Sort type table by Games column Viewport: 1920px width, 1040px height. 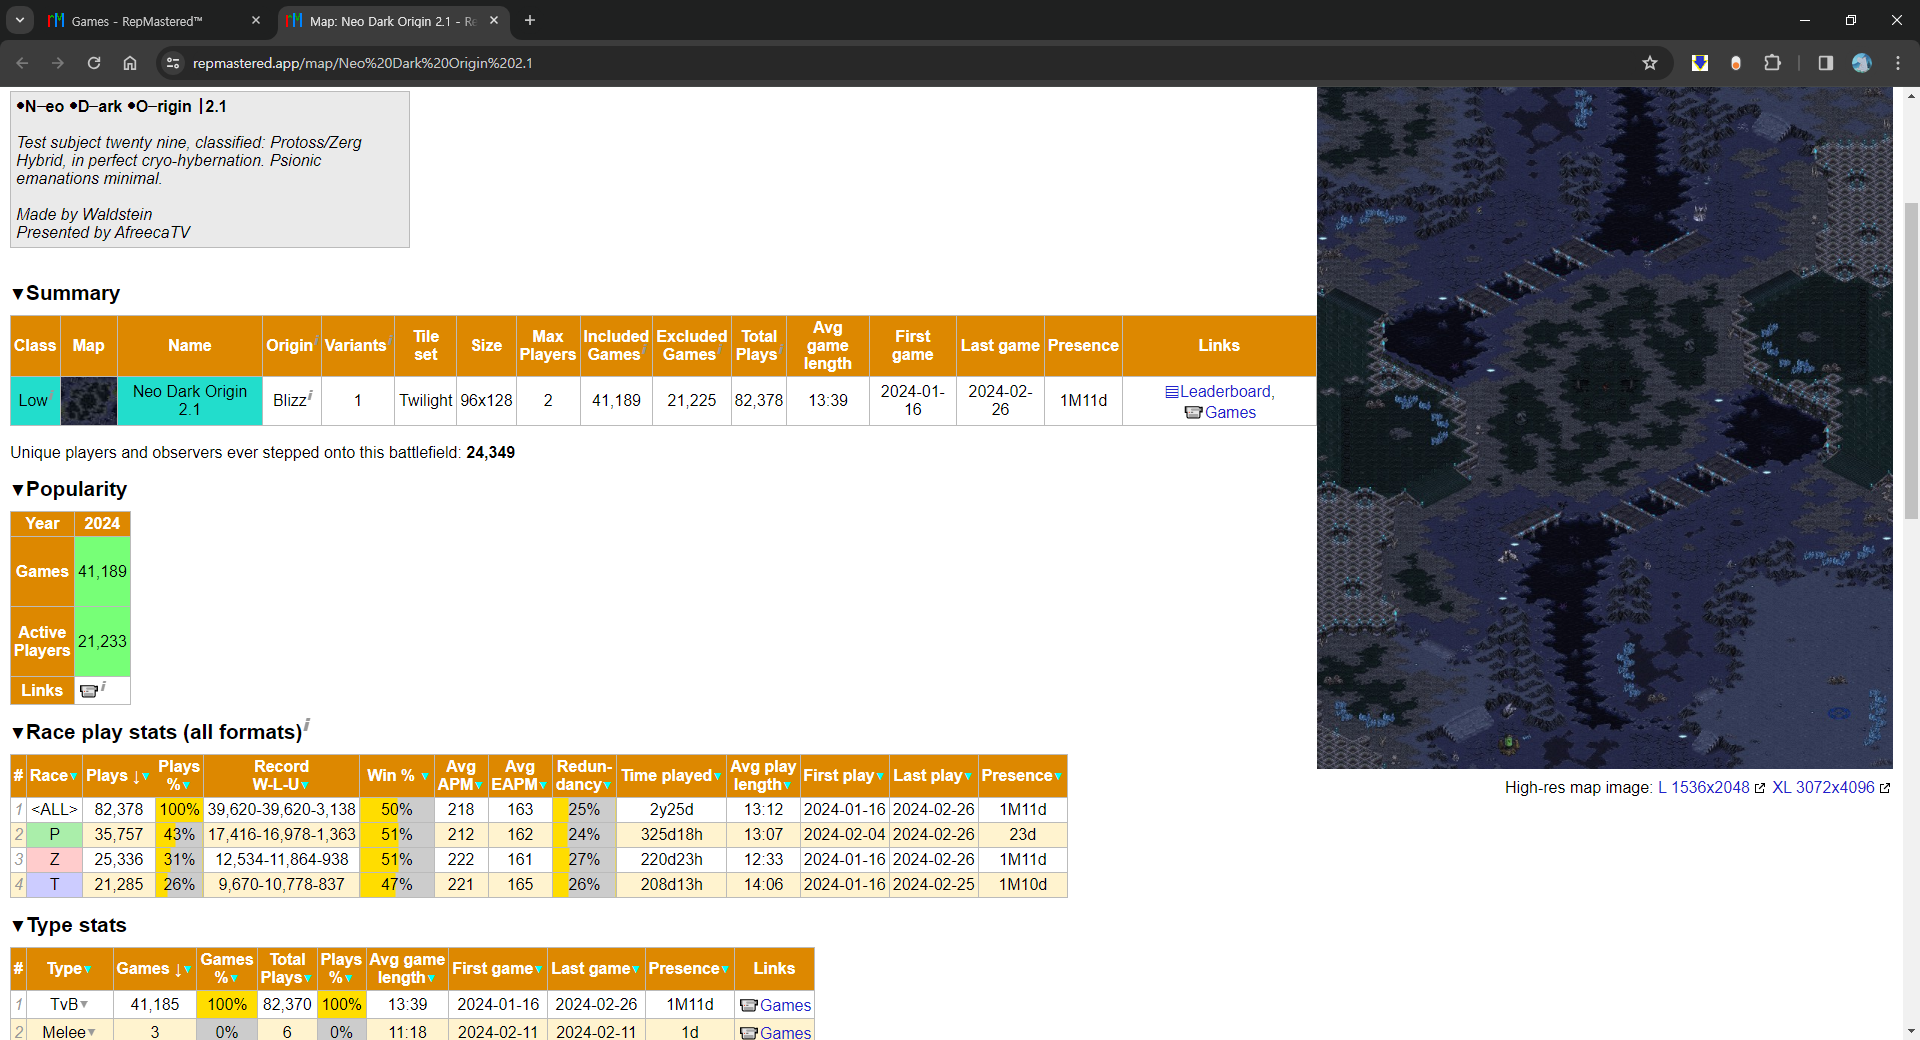154,969
